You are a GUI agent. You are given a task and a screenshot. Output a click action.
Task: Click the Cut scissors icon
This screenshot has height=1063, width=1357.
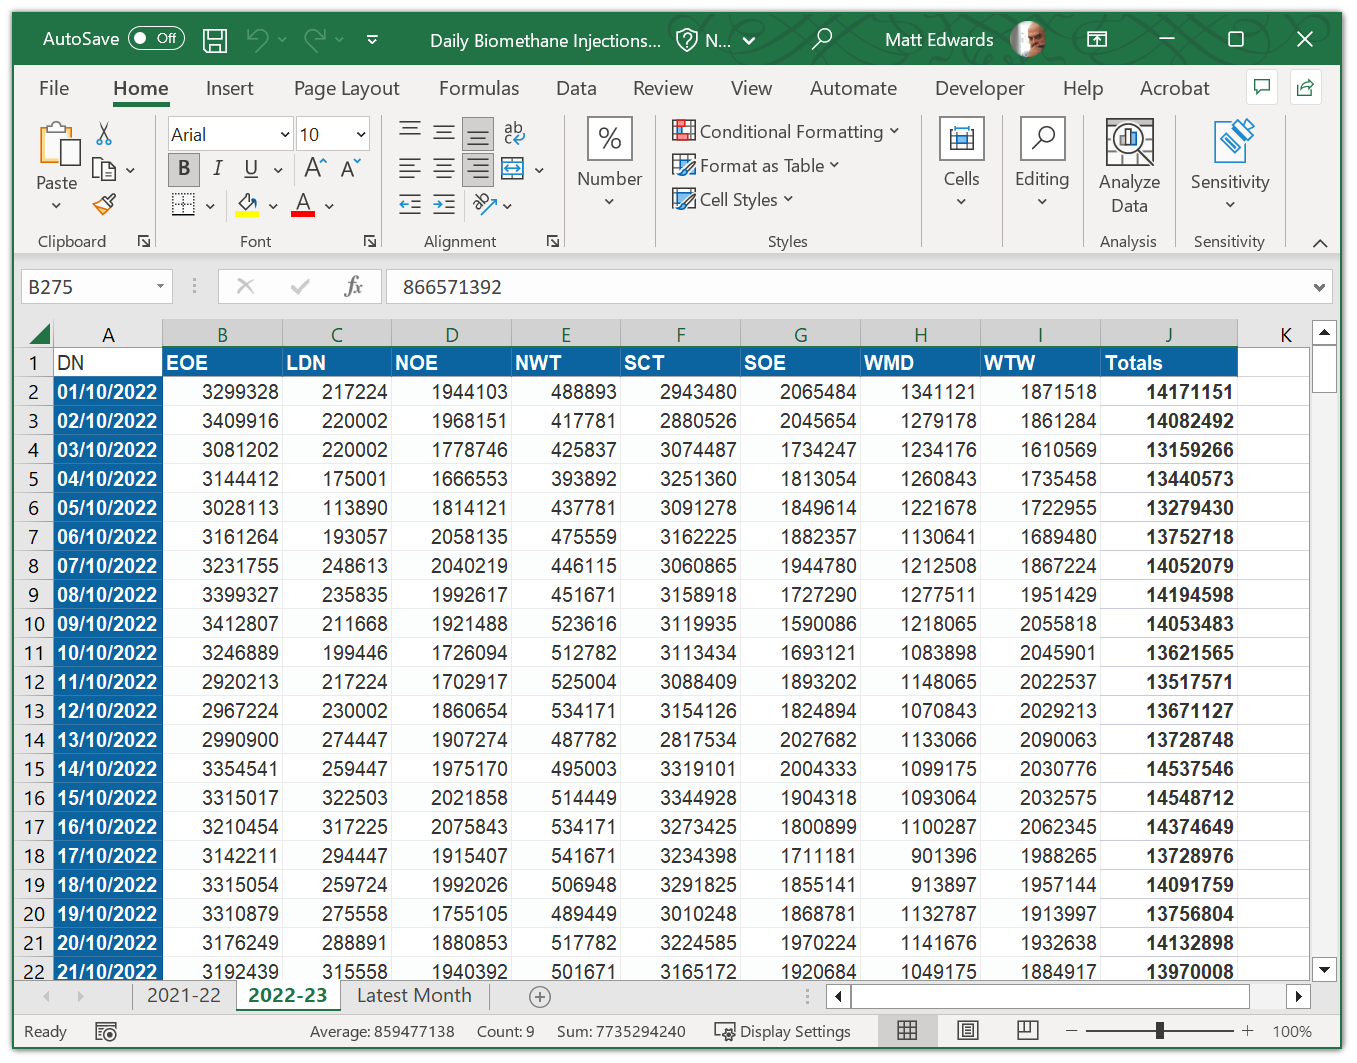click(x=104, y=134)
